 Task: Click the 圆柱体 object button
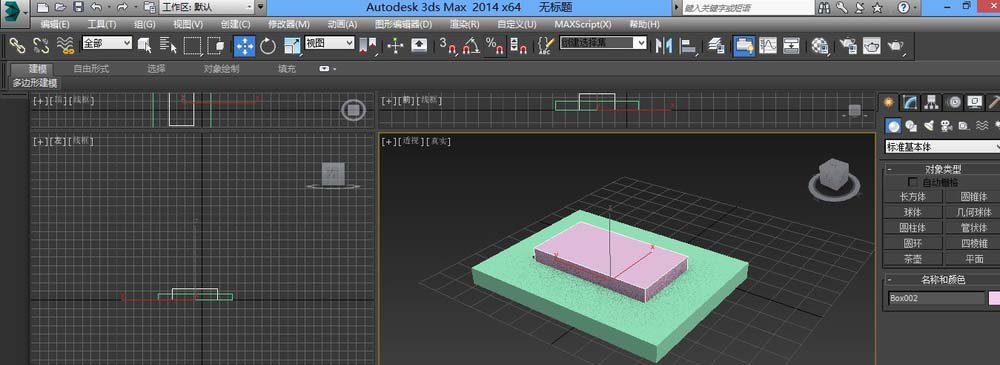[x=913, y=228]
